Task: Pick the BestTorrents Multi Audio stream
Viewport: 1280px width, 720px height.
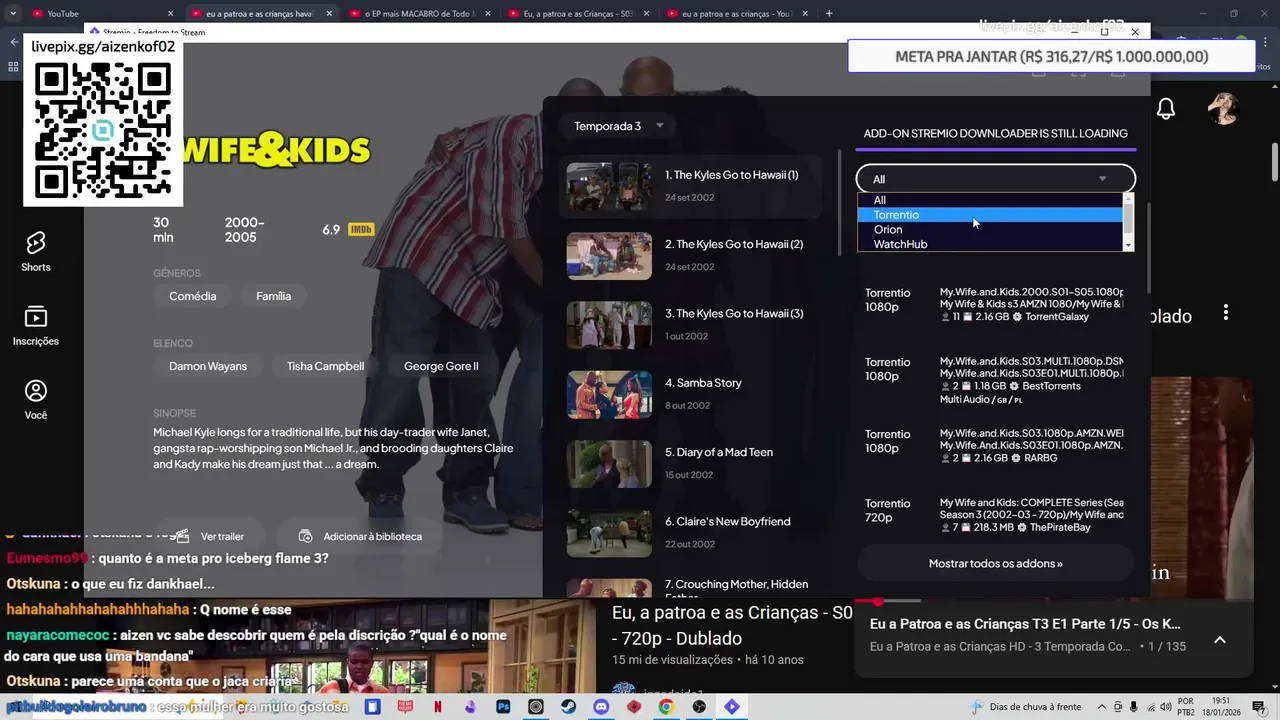Action: (996, 380)
